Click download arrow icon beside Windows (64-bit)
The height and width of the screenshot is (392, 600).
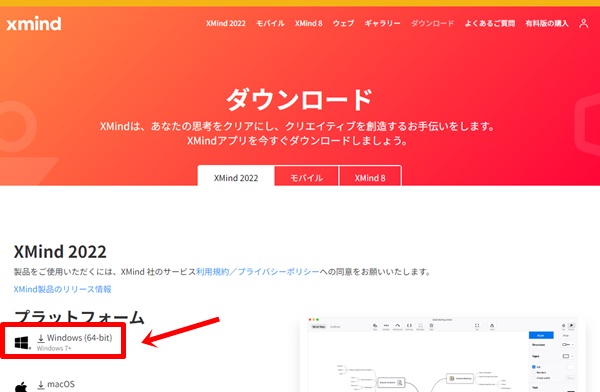pyautogui.click(x=41, y=338)
